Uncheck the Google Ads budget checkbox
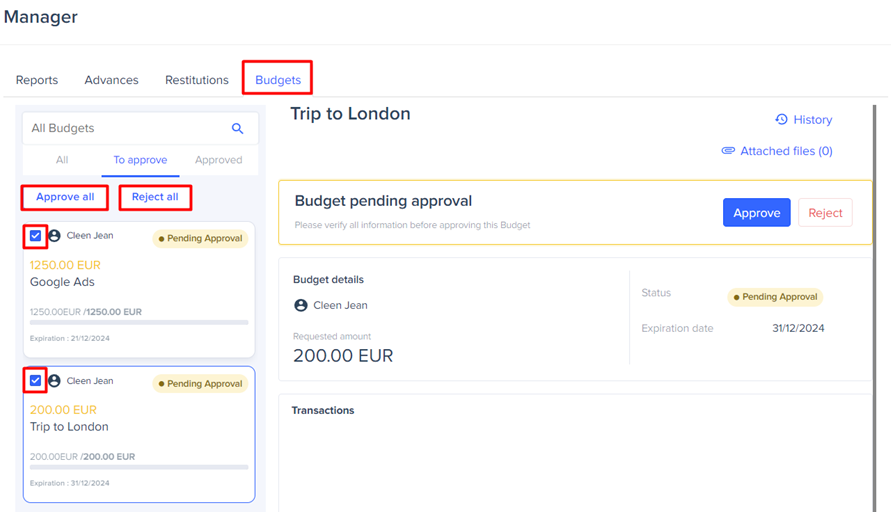The height and width of the screenshot is (512, 891). pyautogui.click(x=35, y=236)
